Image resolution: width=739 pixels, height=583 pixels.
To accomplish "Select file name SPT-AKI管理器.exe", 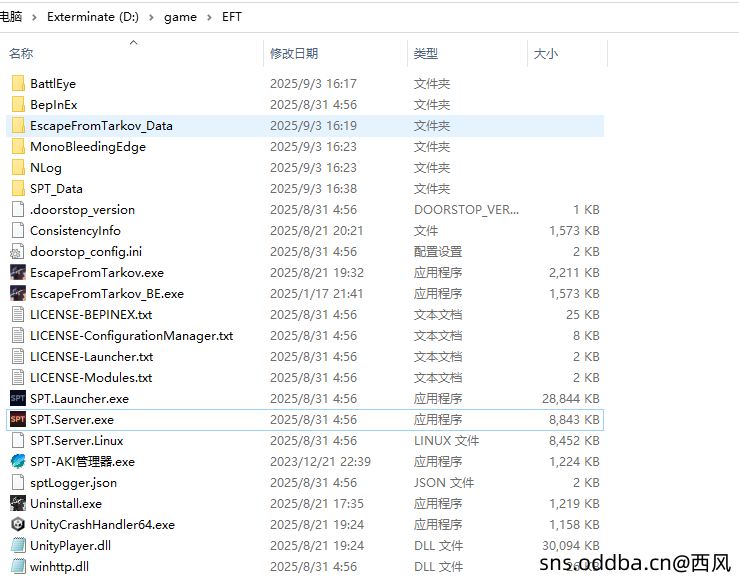I will coord(82,461).
